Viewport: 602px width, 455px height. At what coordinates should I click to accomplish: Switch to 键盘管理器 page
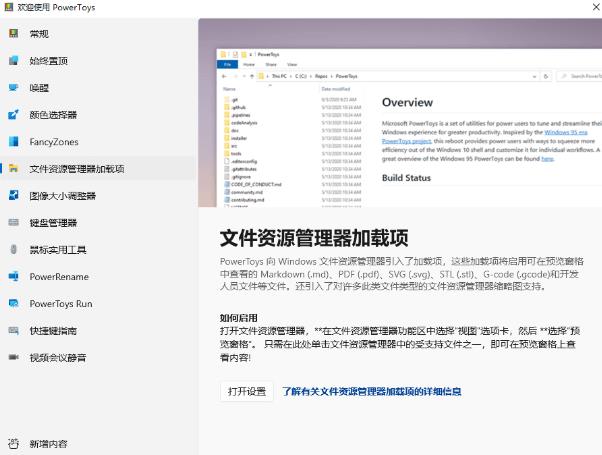(98, 223)
